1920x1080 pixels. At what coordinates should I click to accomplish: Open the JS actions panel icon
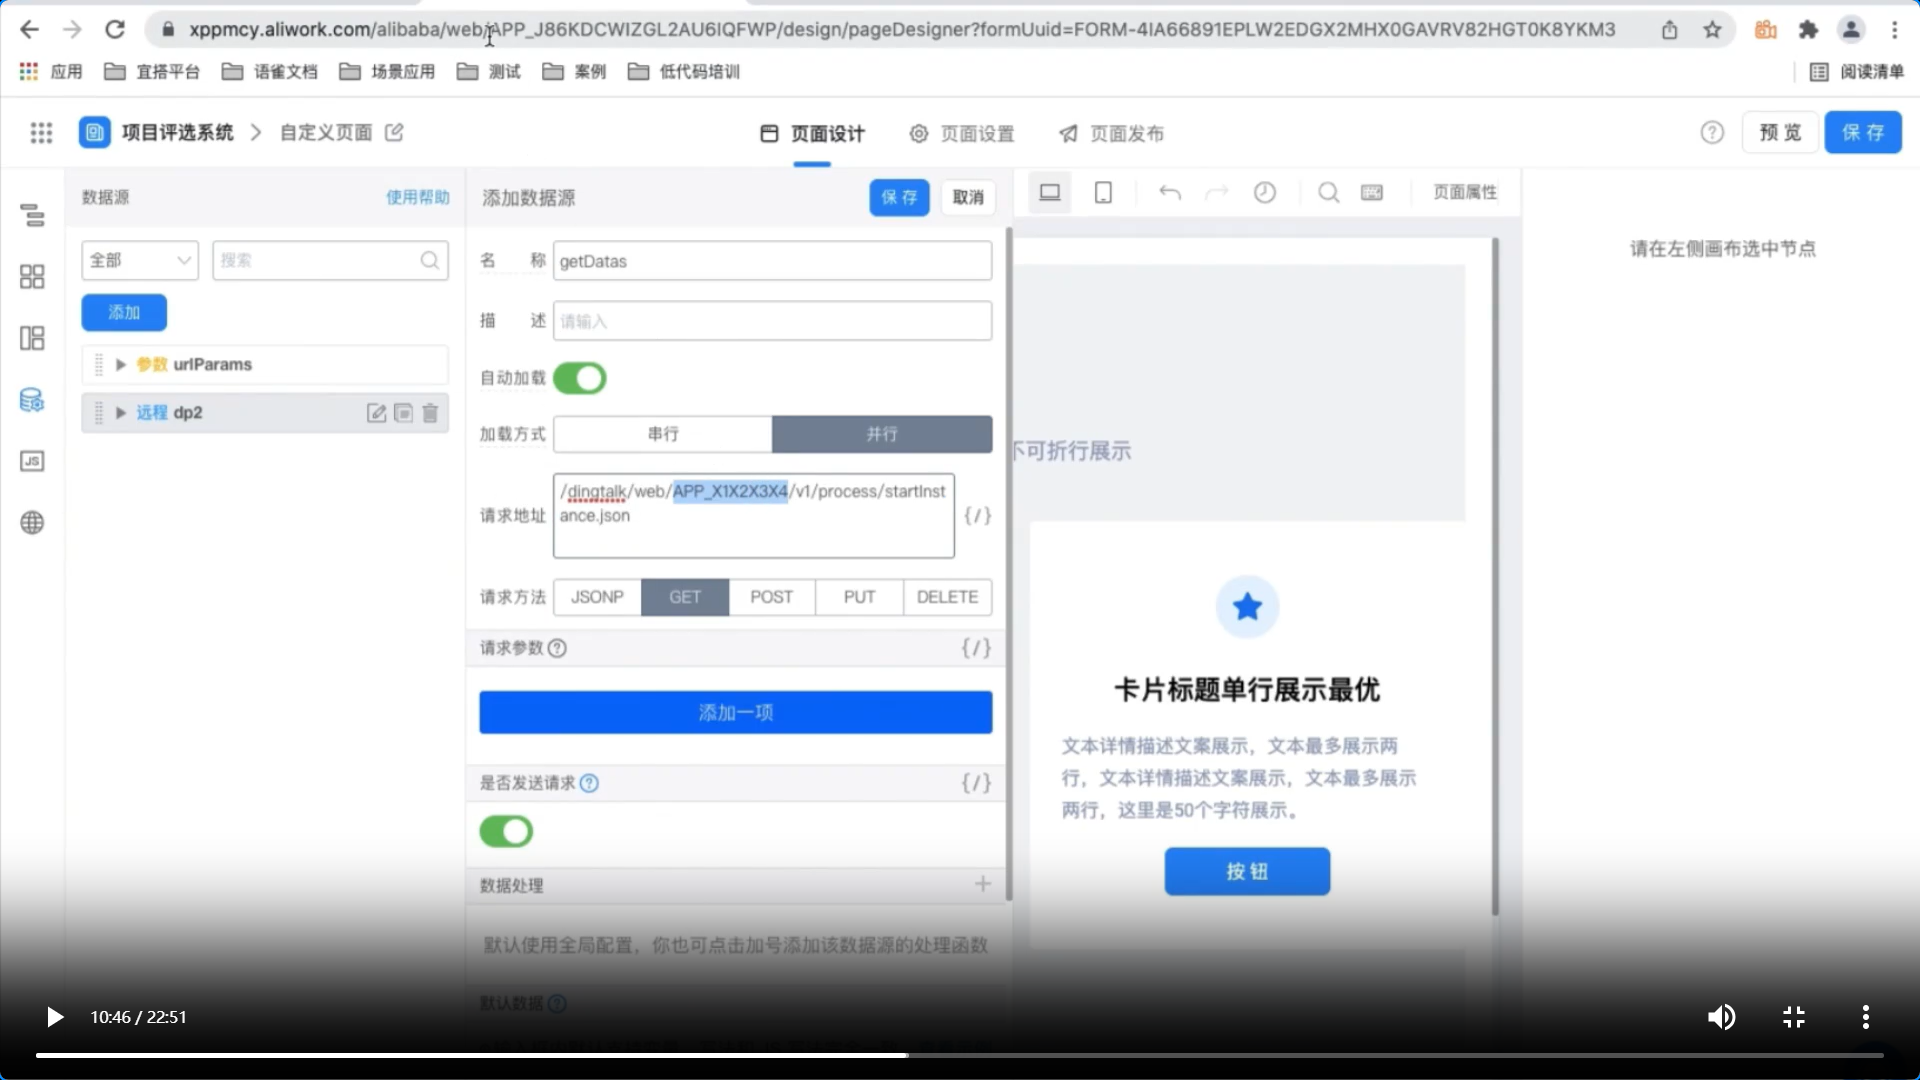tap(32, 461)
